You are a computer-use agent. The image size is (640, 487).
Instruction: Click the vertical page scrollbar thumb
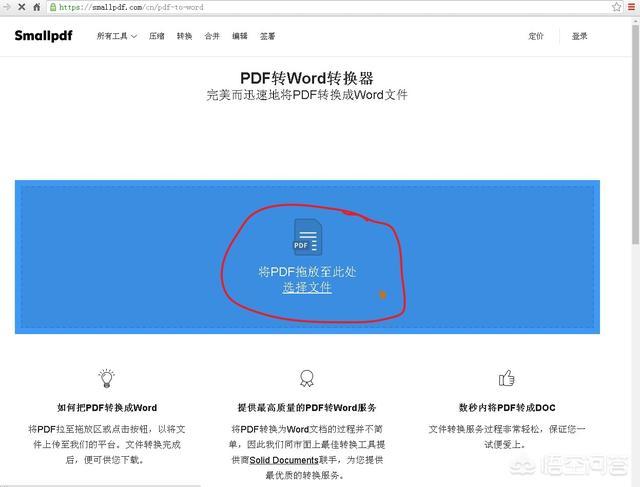click(636, 133)
